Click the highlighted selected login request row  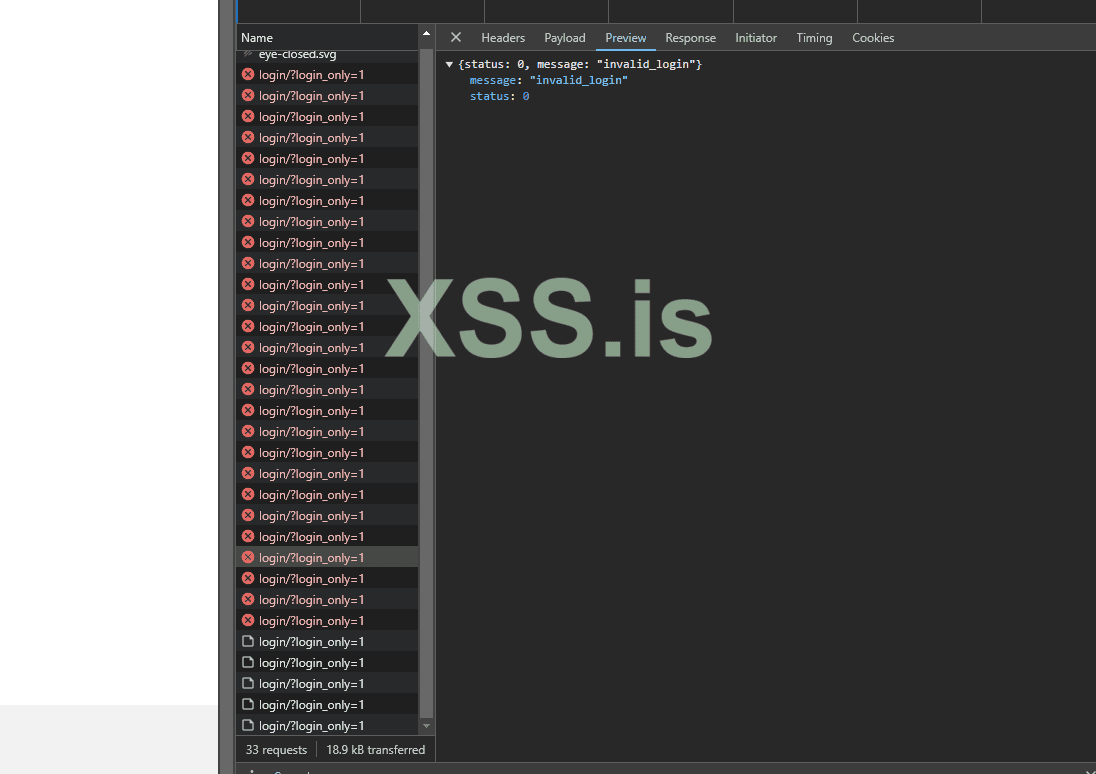(311, 558)
